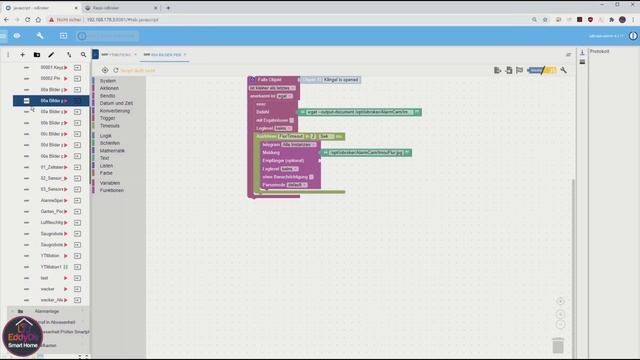Screen dimensions: 640x360
Task: Click the locate script target icon
Action: pyautogui.click(x=105, y=70)
